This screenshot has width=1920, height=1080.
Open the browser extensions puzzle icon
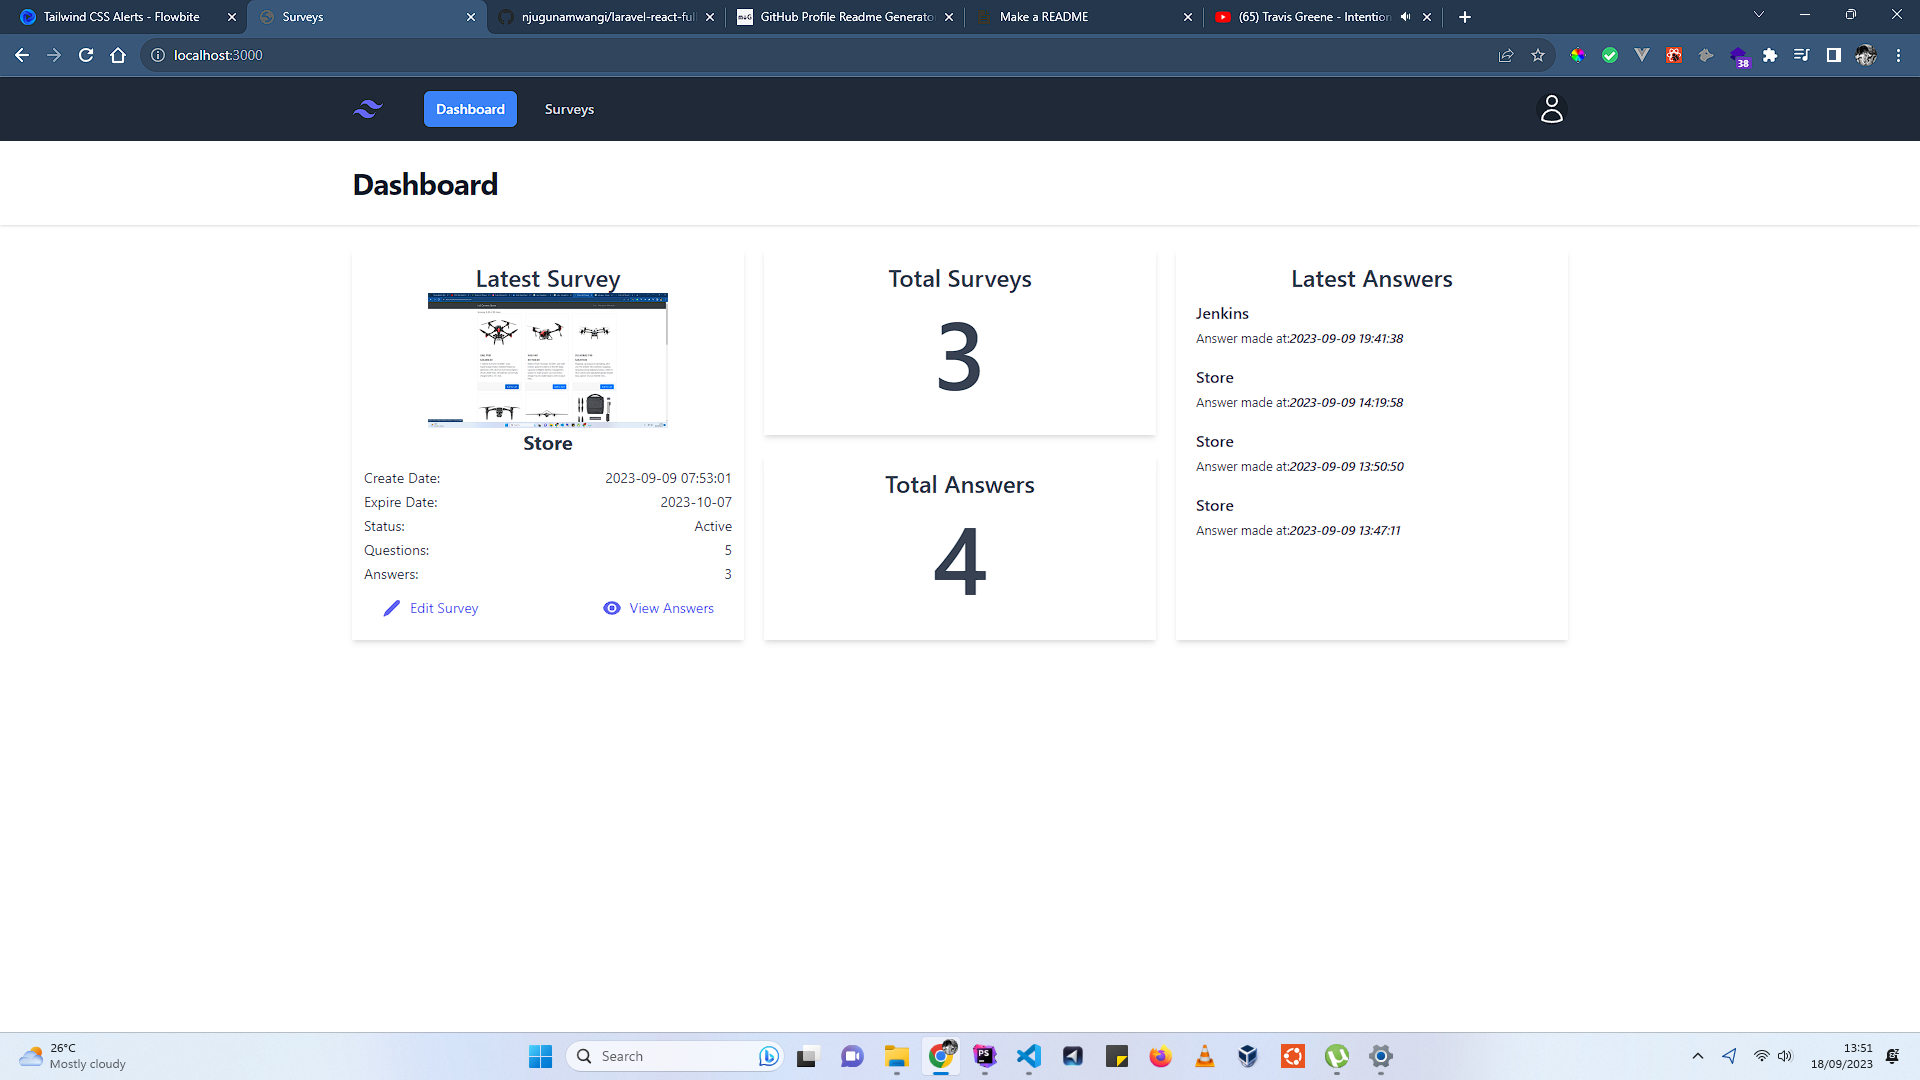coord(1770,55)
